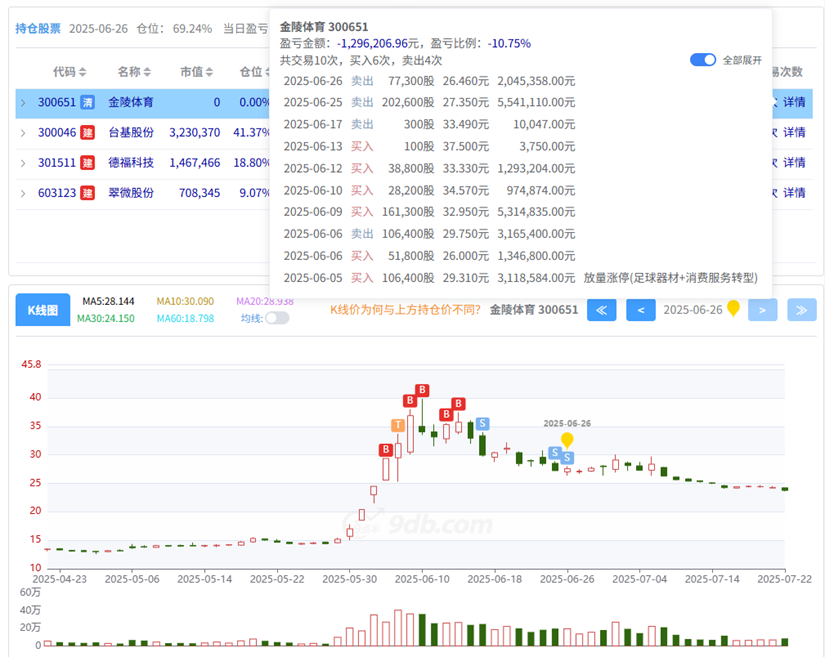Image resolution: width=825 pixels, height=657 pixels.
Task: Click the 2025-06-06 买入 51,800股 trade row
Action: pos(429,256)
